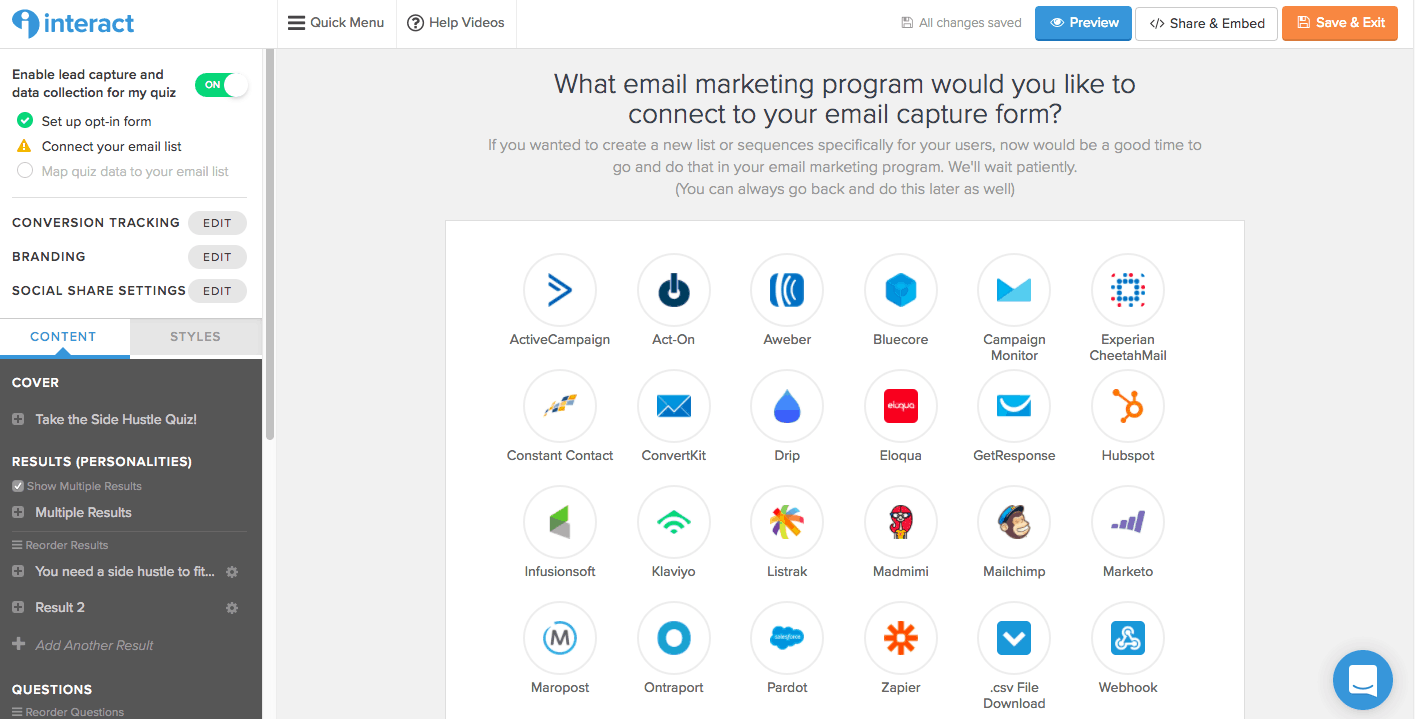The image size is (1415, 719).
Task: Select the Drip email provider icon
Action: point(786,406)
